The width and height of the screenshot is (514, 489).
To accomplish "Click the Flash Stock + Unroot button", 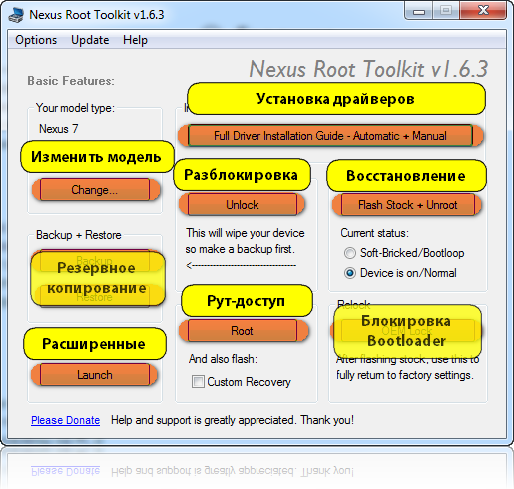I will tap(407, 204).
